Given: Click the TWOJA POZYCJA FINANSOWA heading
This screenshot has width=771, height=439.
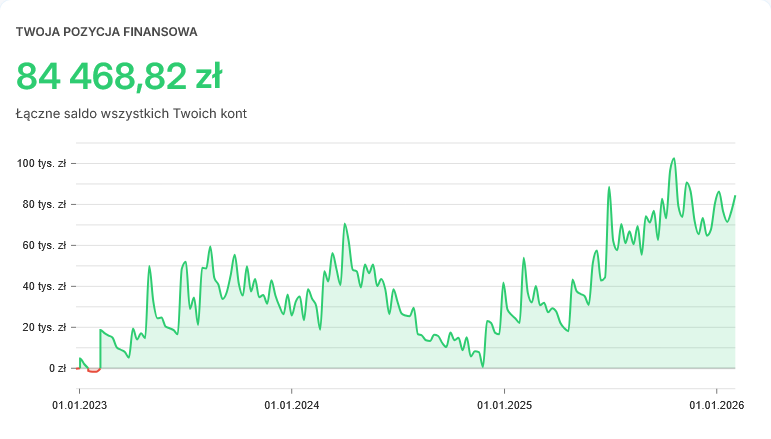Looking at the screenshot, I should point(106,32).
